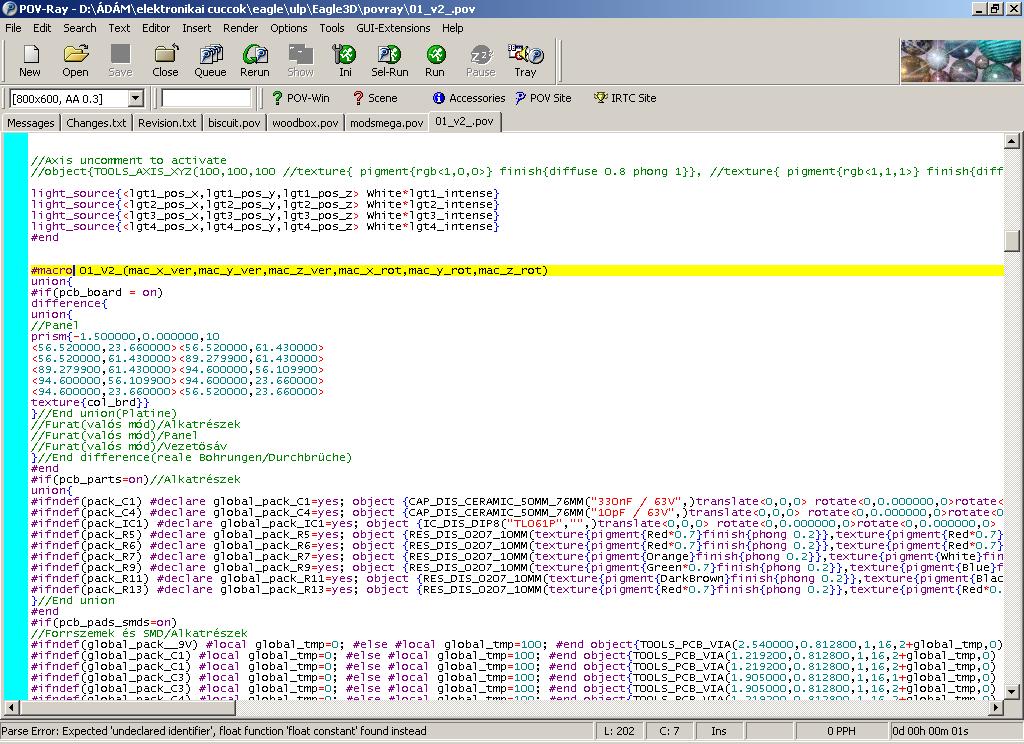Open the Insert menu

point(196,28)
